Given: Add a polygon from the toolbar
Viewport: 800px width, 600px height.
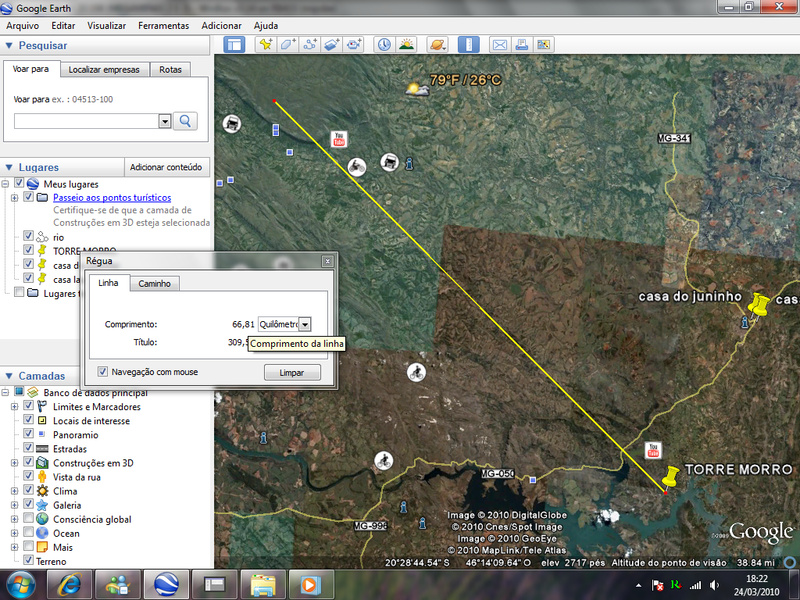Looking at the screenshot, I should pos(288,45).
